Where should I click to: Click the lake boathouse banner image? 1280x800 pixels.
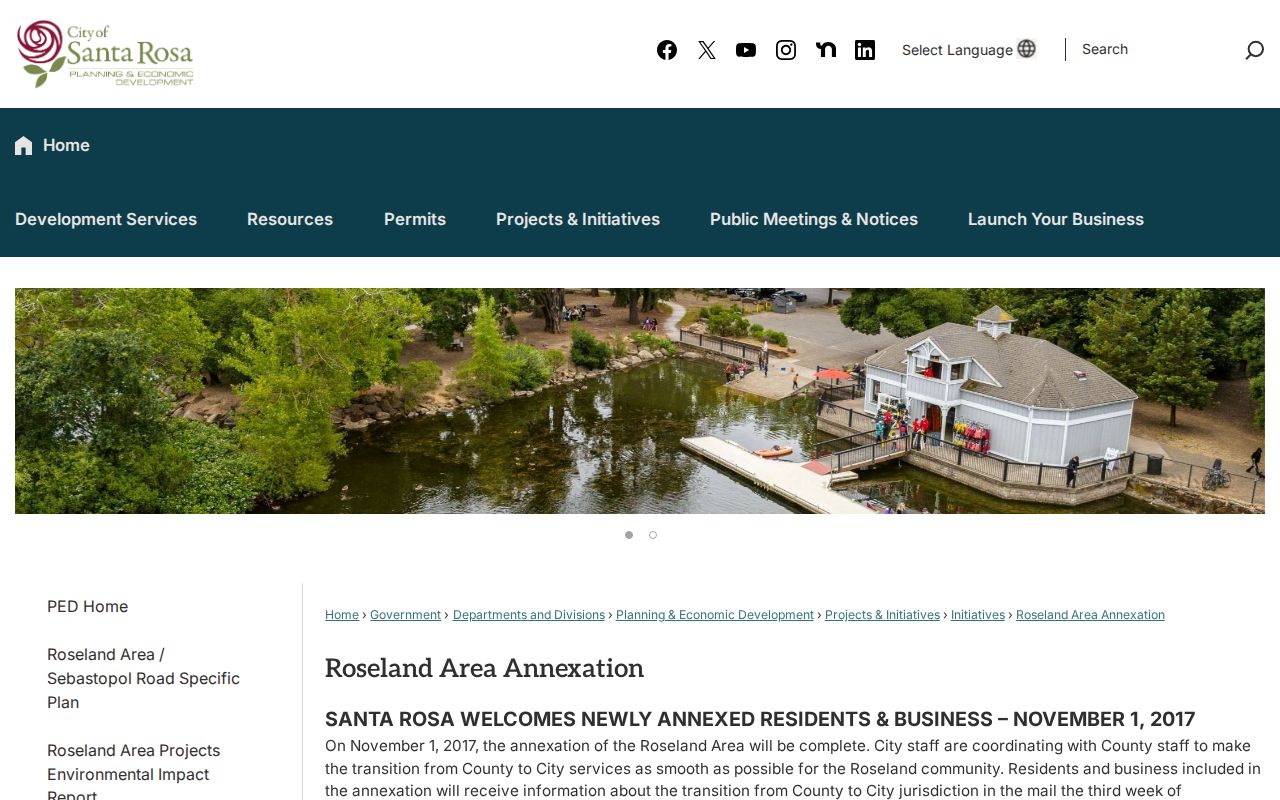tap(640, 401)
